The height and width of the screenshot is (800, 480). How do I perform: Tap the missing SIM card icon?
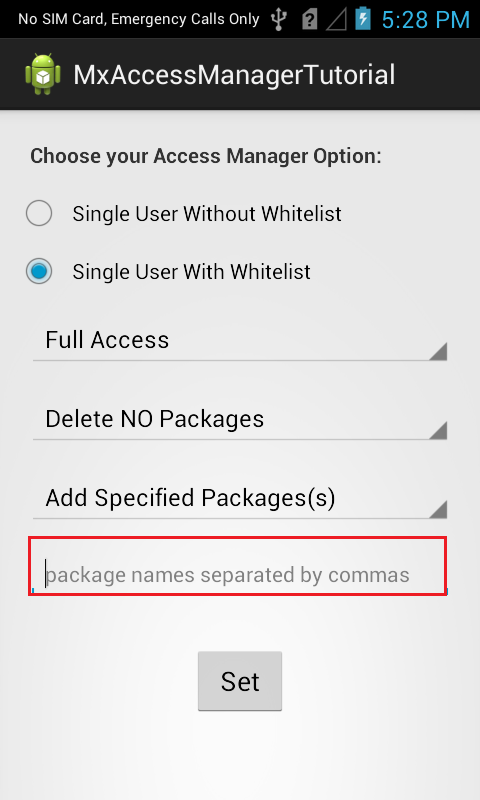point(310,19)
